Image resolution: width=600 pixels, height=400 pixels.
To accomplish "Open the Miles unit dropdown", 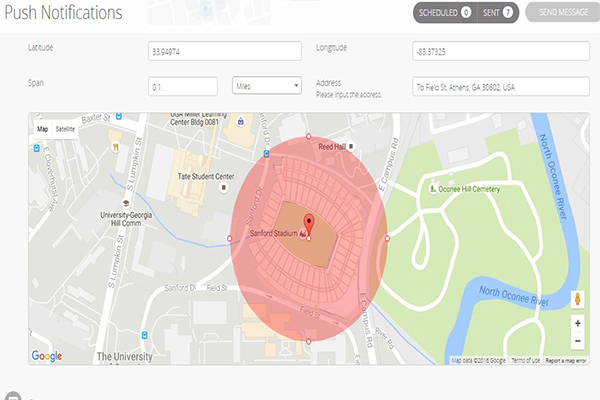I will (x=267, y=86).
